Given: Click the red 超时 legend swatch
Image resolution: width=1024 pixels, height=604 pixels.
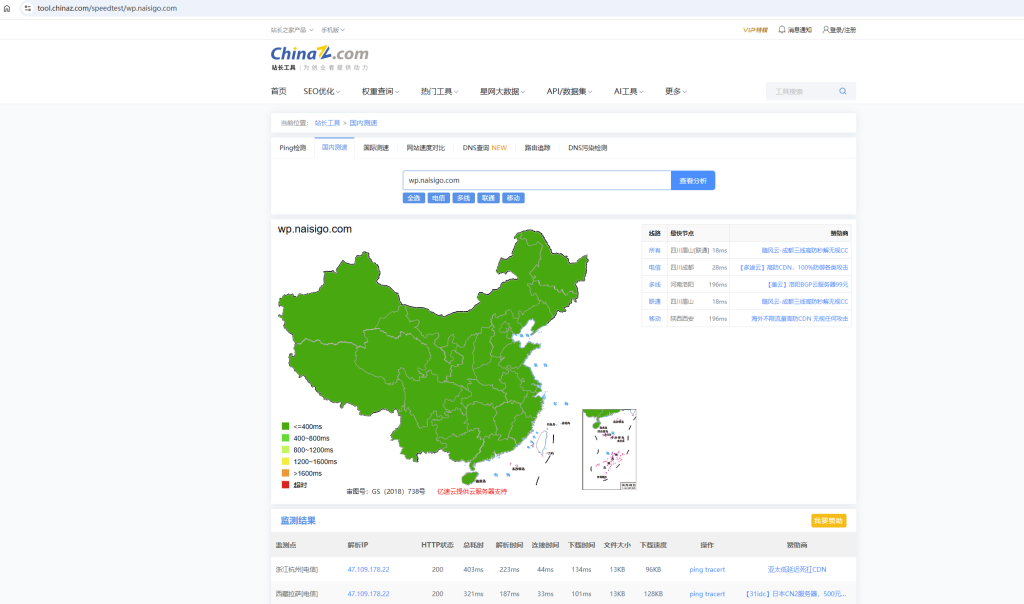Looking at the screenshot, I should tap(285, 485).
